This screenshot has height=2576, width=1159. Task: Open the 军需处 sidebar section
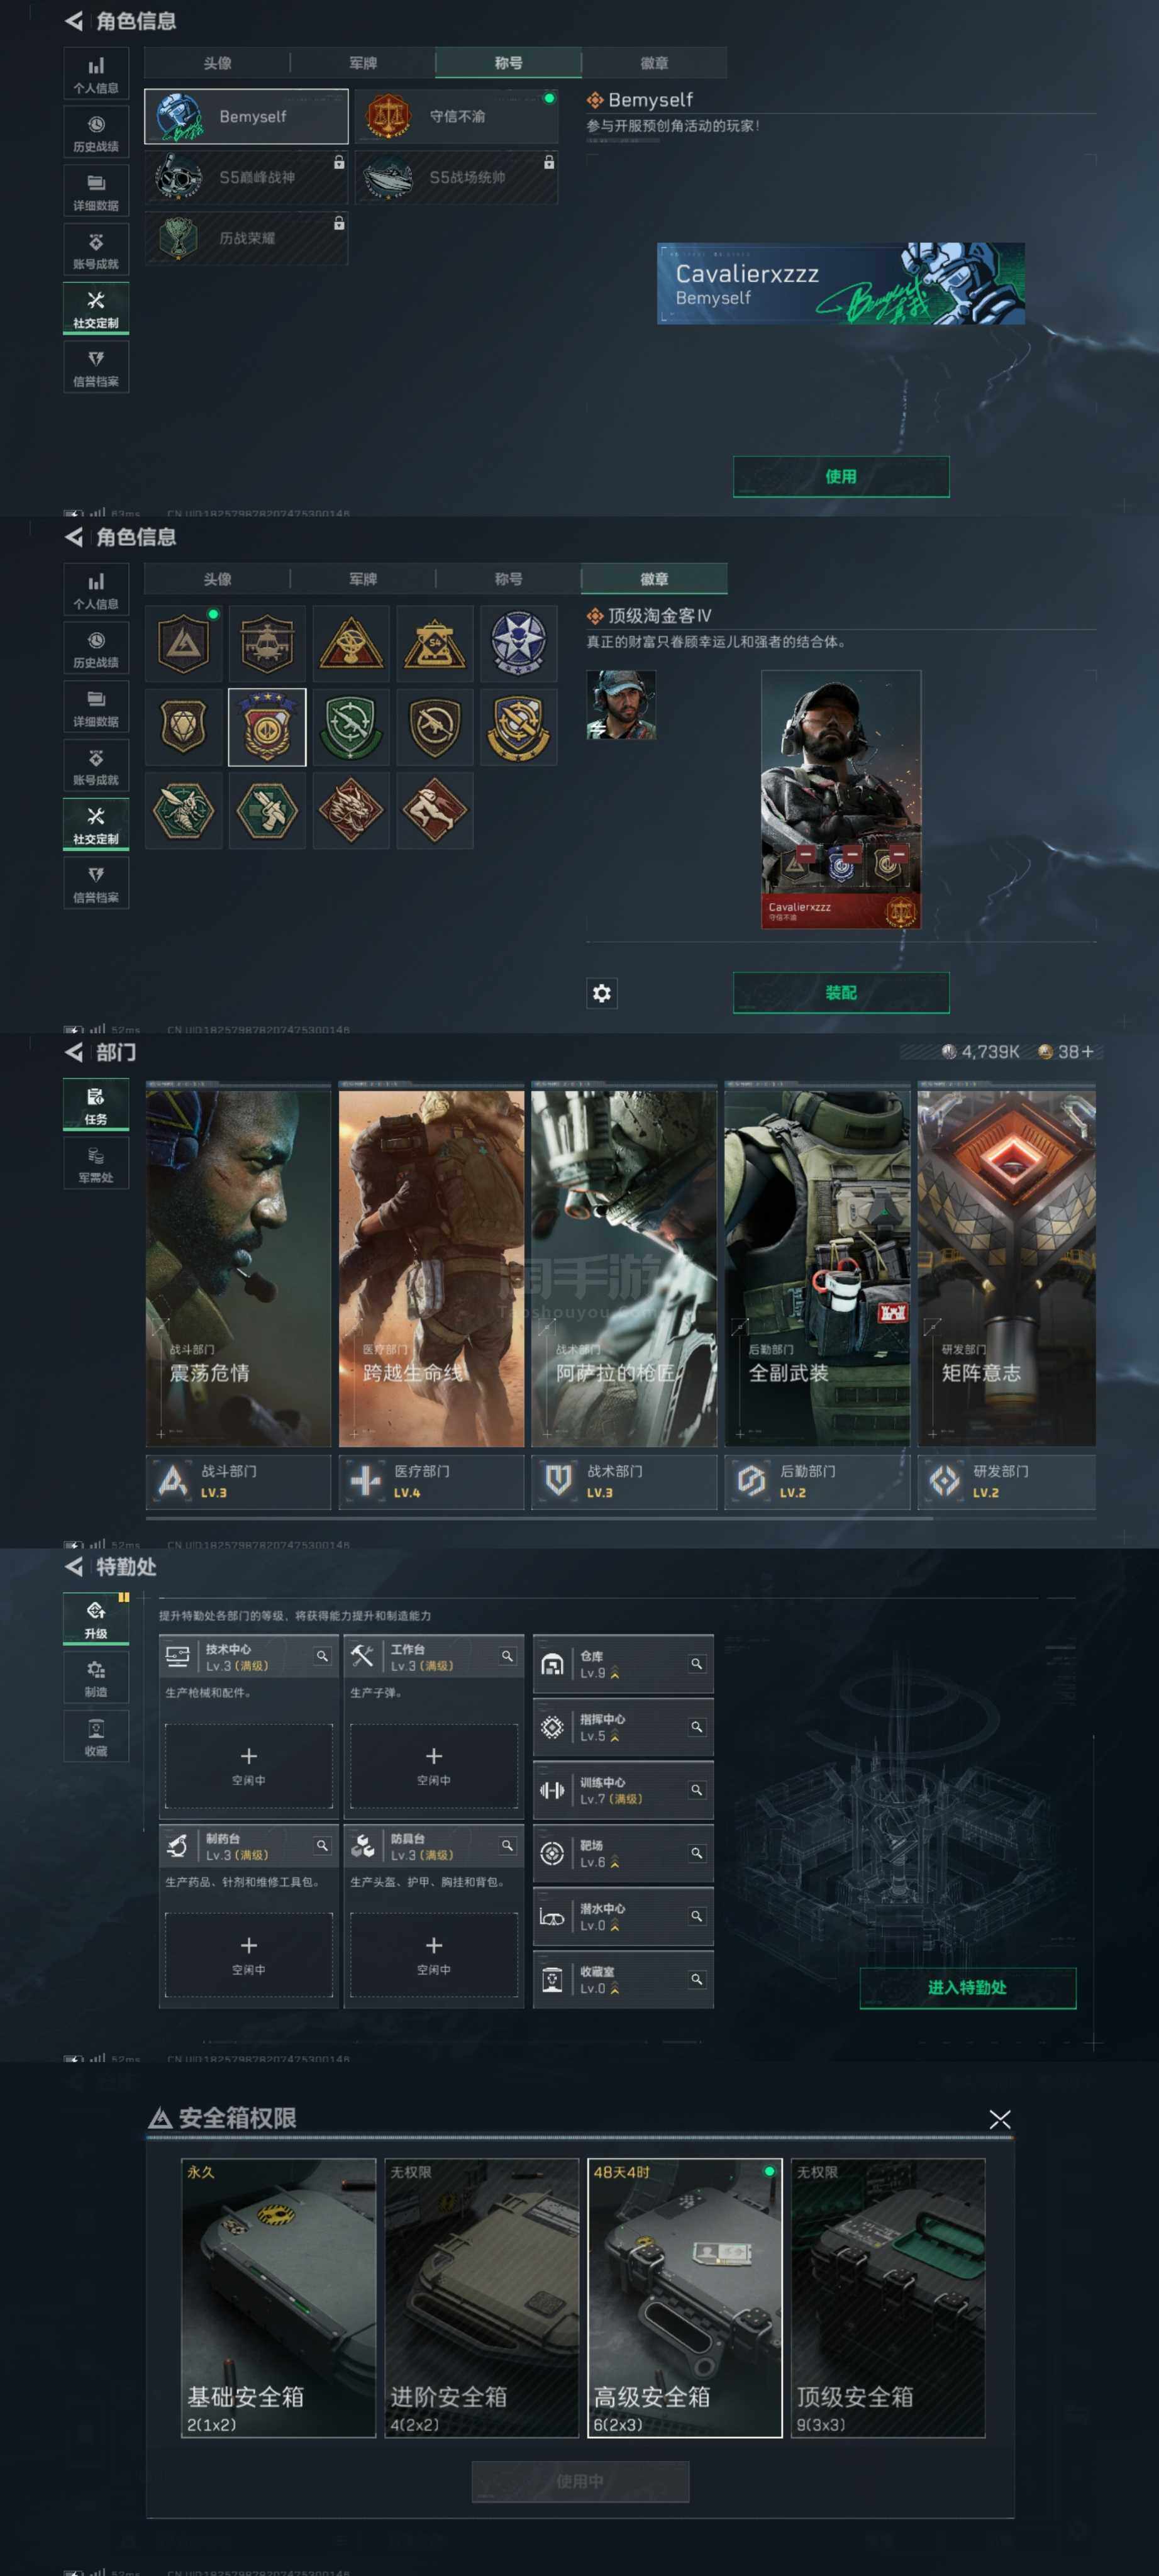point(96,1165)
